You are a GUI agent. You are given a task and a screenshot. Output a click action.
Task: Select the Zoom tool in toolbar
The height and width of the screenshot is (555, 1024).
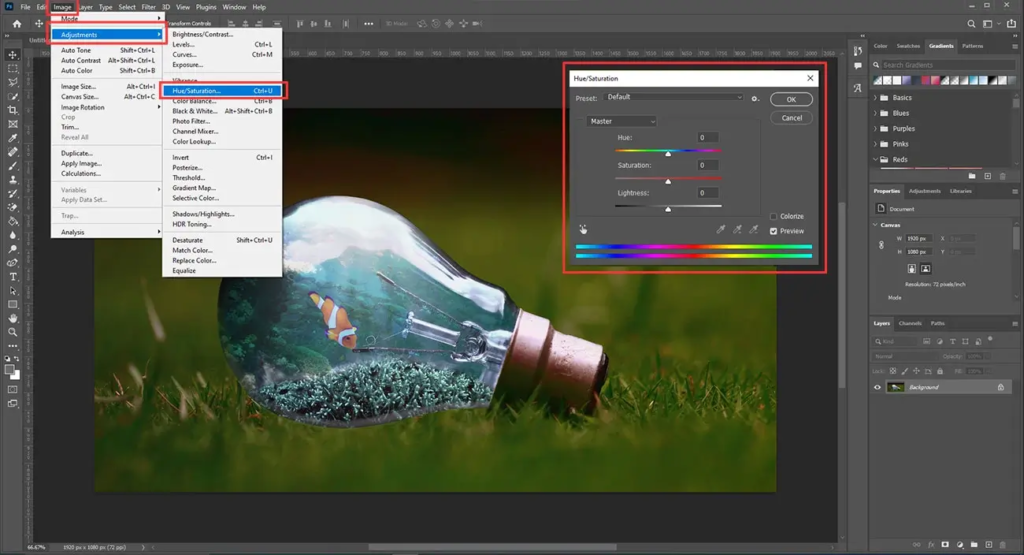12,332
